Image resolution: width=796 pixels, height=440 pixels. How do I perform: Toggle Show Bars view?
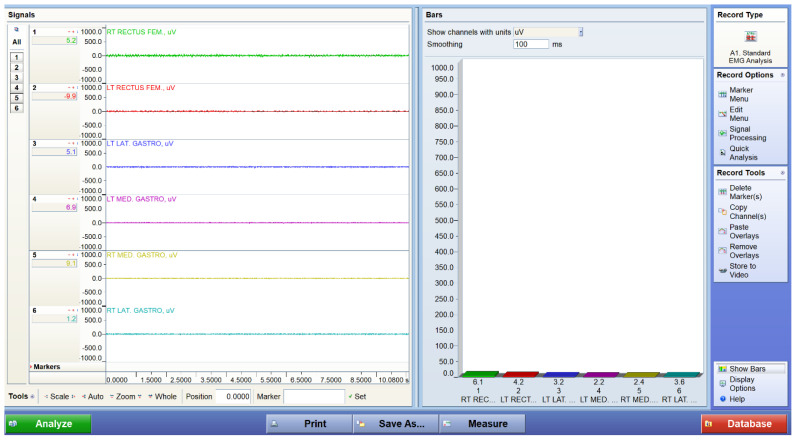(747, 369)
